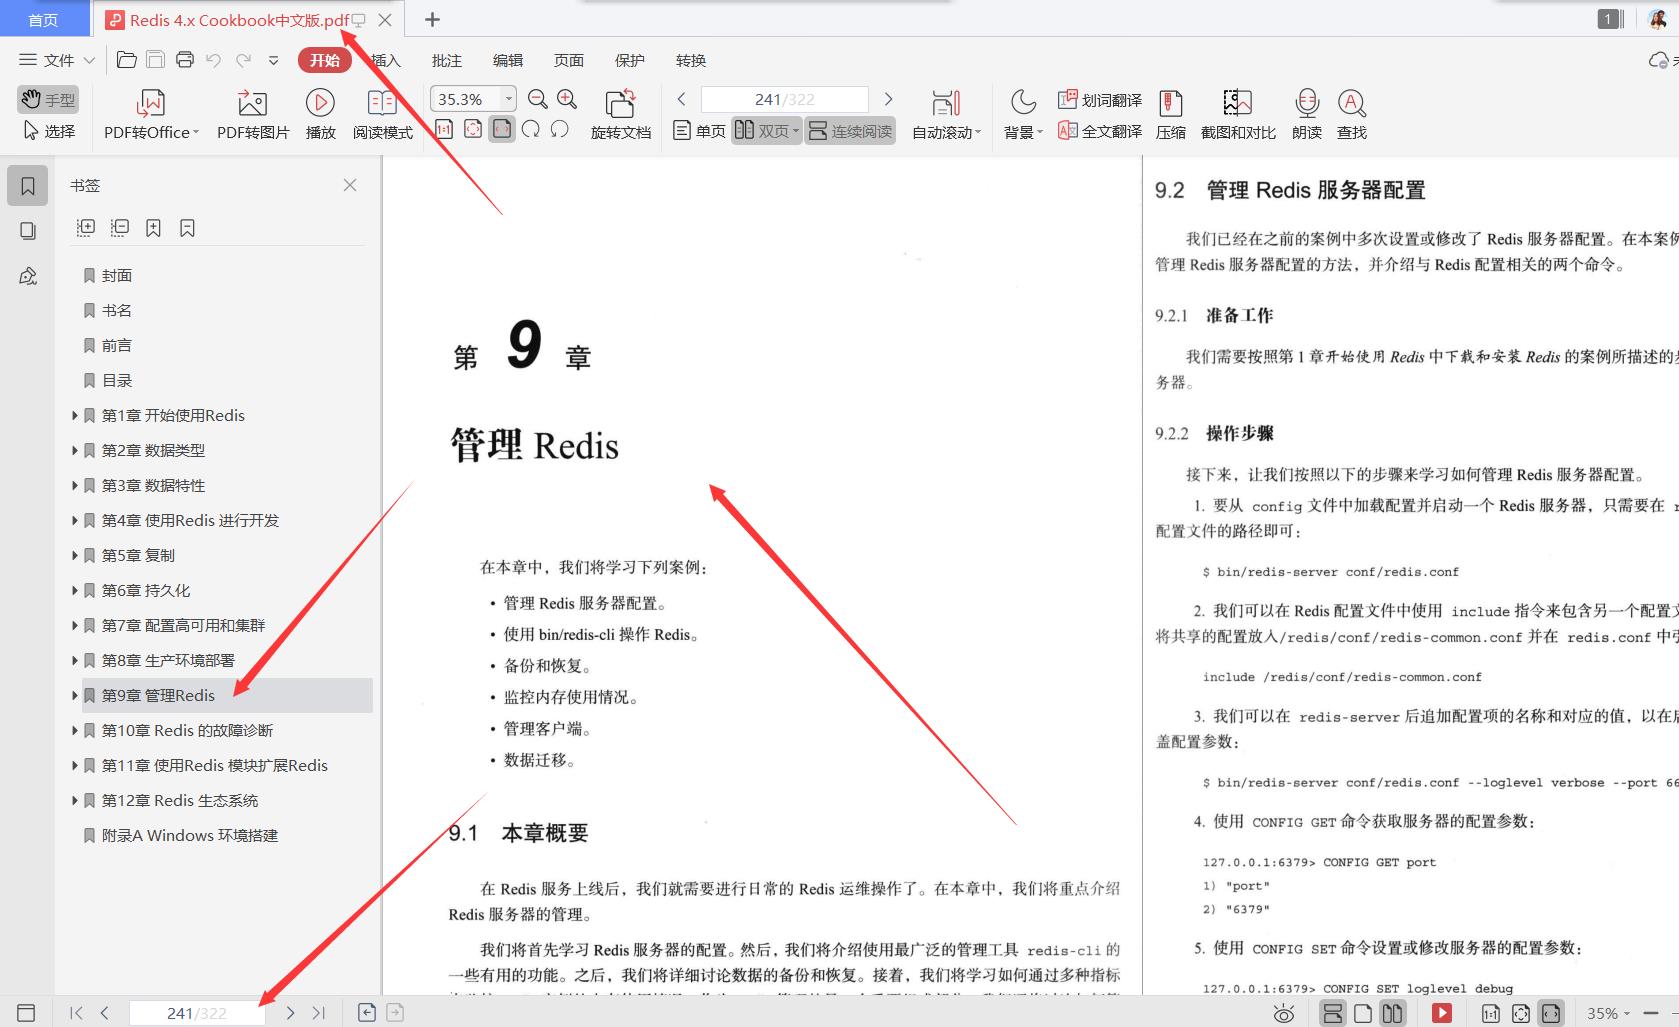Click the PDF转图片 conversion icon
Screen dimensions: 1679x1027
point(253,114)
